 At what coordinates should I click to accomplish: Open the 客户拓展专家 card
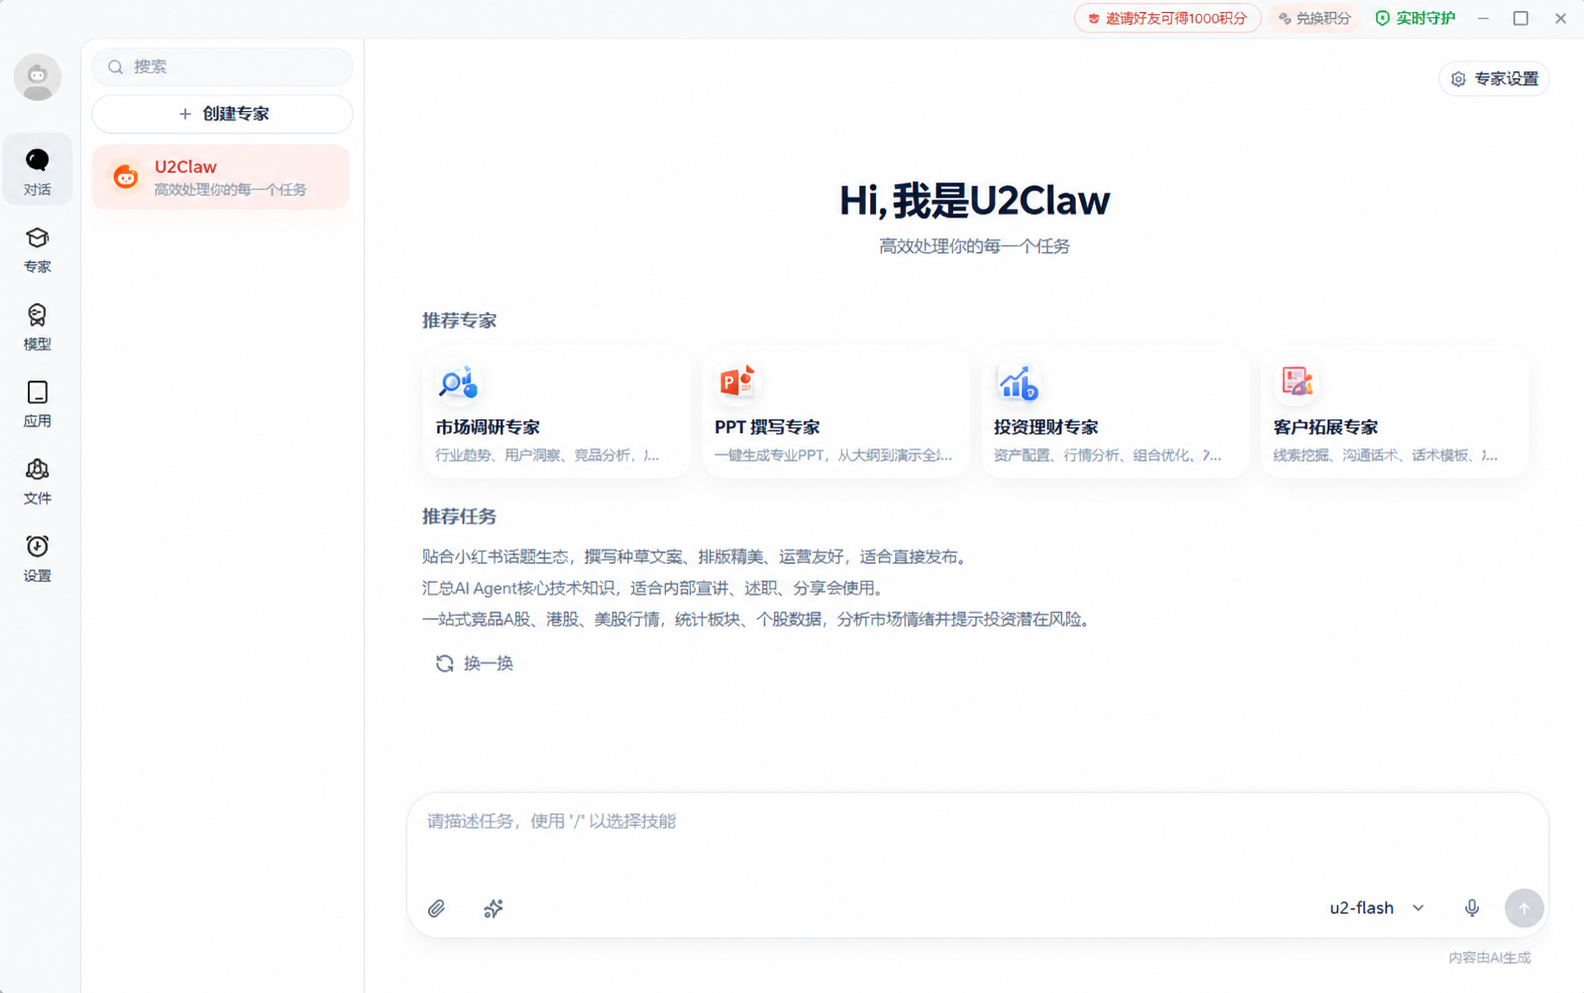click(x=1395, y=413)
